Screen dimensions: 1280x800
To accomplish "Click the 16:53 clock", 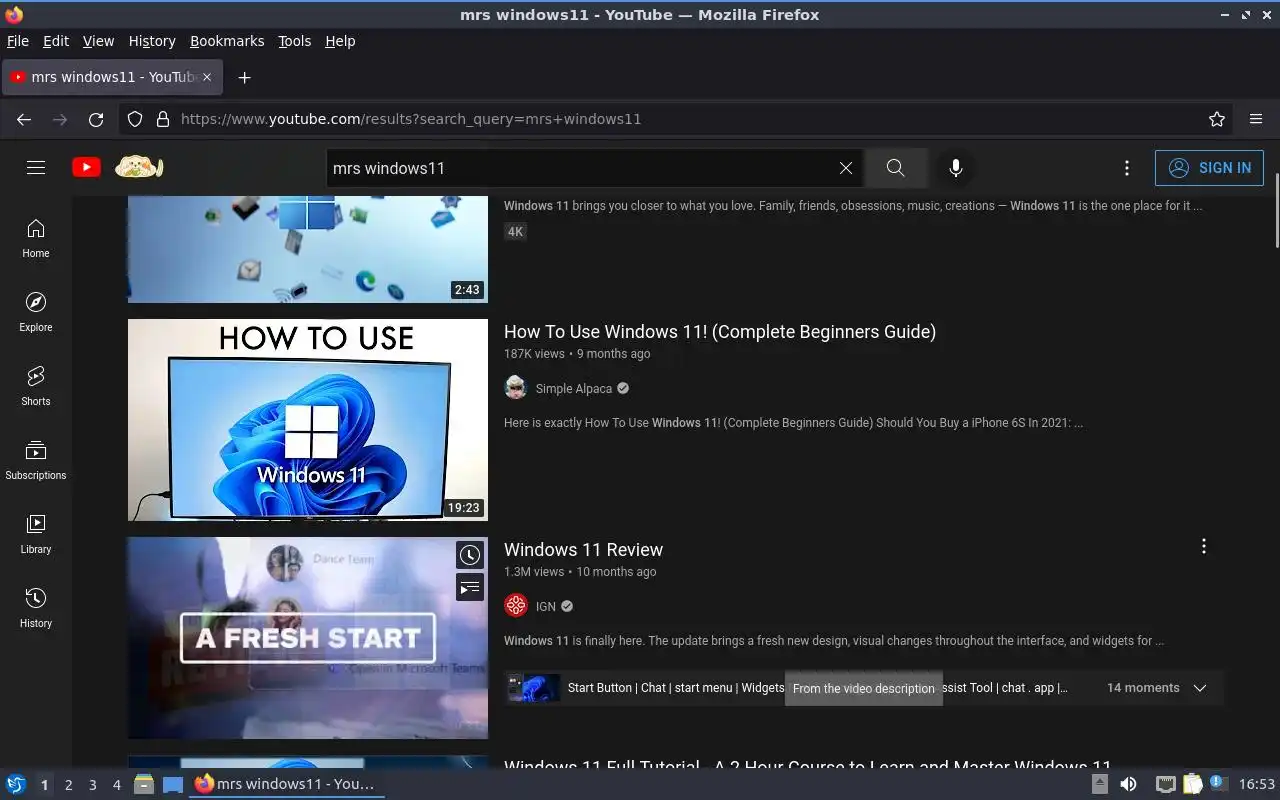I will click(x=1257, y=784).
